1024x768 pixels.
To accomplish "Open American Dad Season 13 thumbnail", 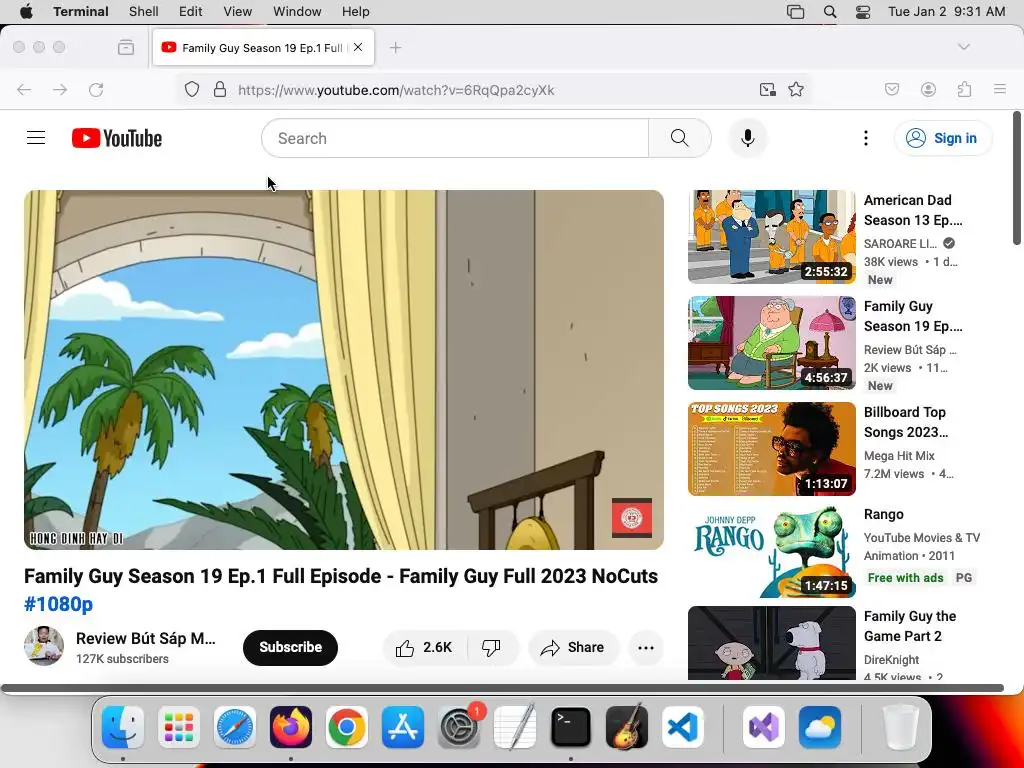I will click(772, 236).
